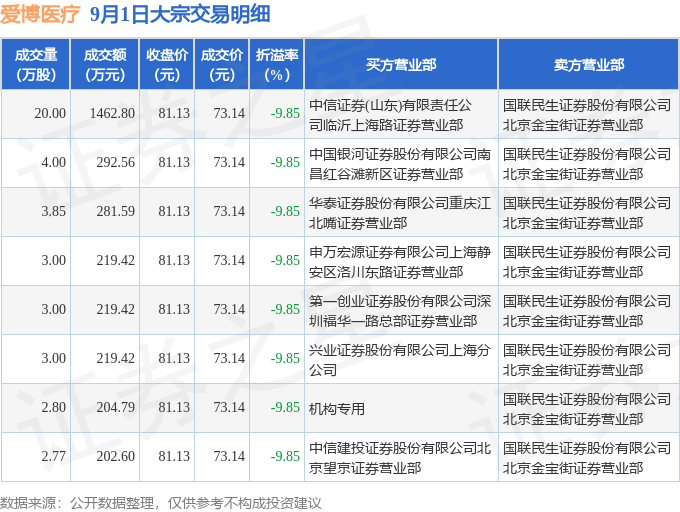The height and width of the screenshot is (512, 680).
Task: Click buyer 申万宏源证券 上海静安区
Action: 400,262
